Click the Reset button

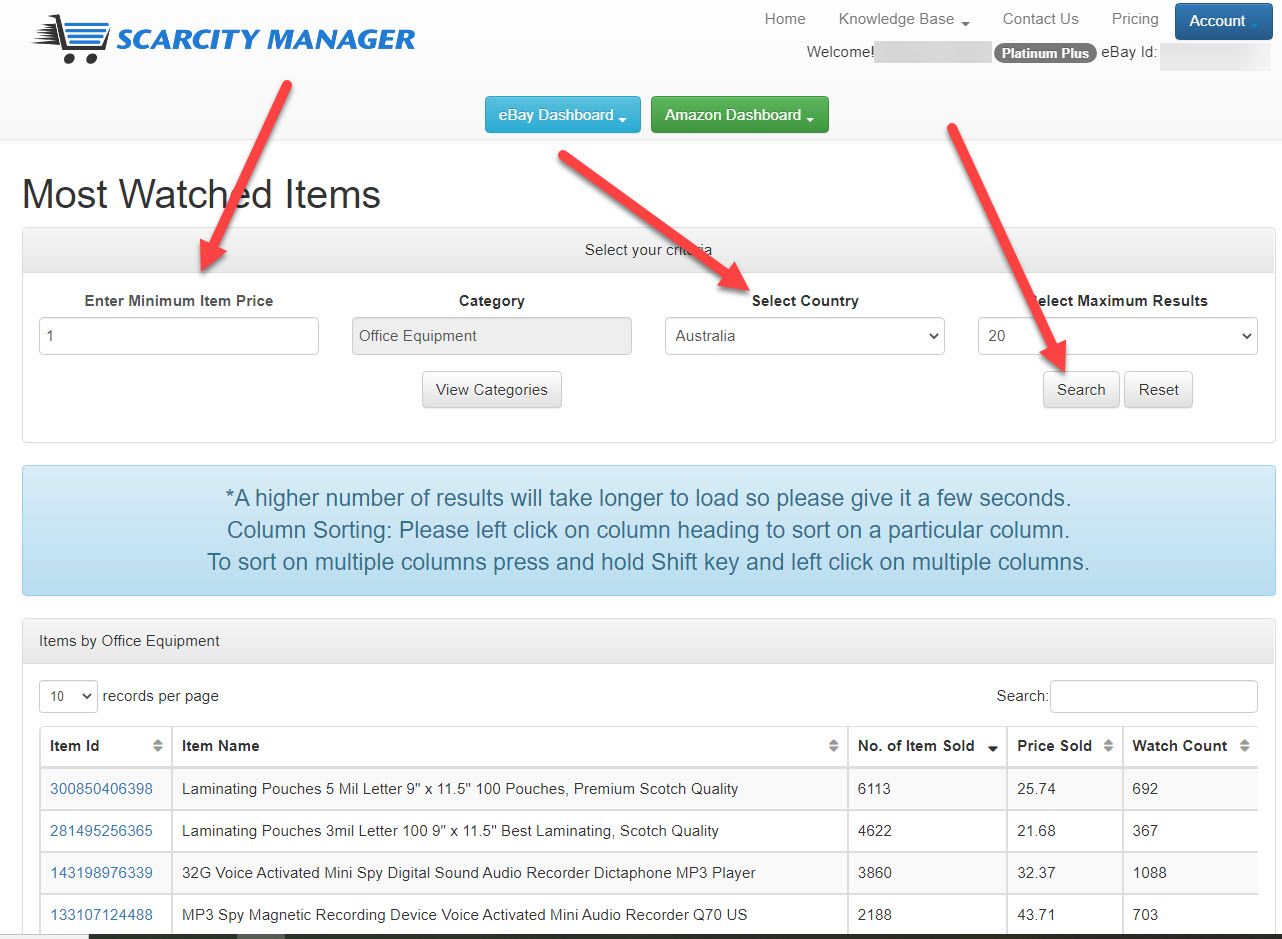click(1158, 390)
